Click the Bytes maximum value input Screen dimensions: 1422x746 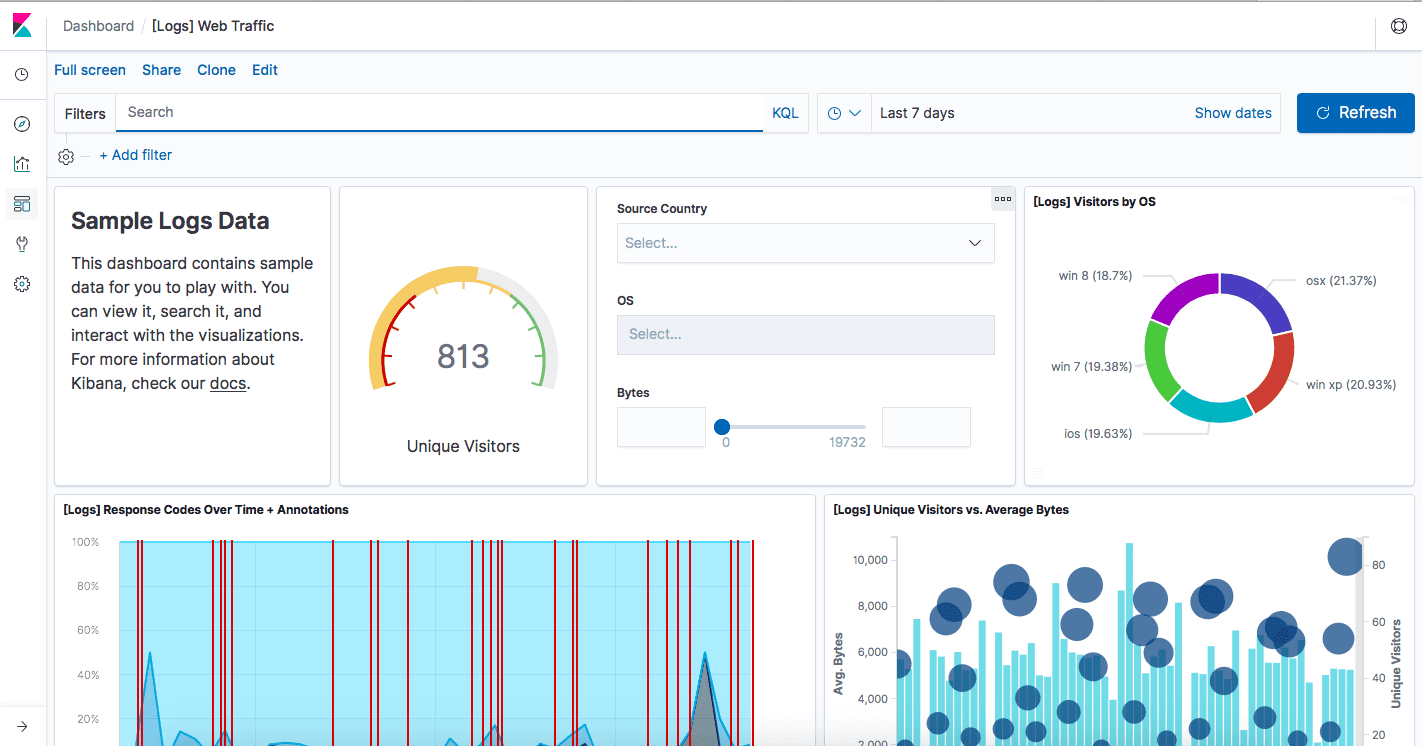(x=926, y=427)
